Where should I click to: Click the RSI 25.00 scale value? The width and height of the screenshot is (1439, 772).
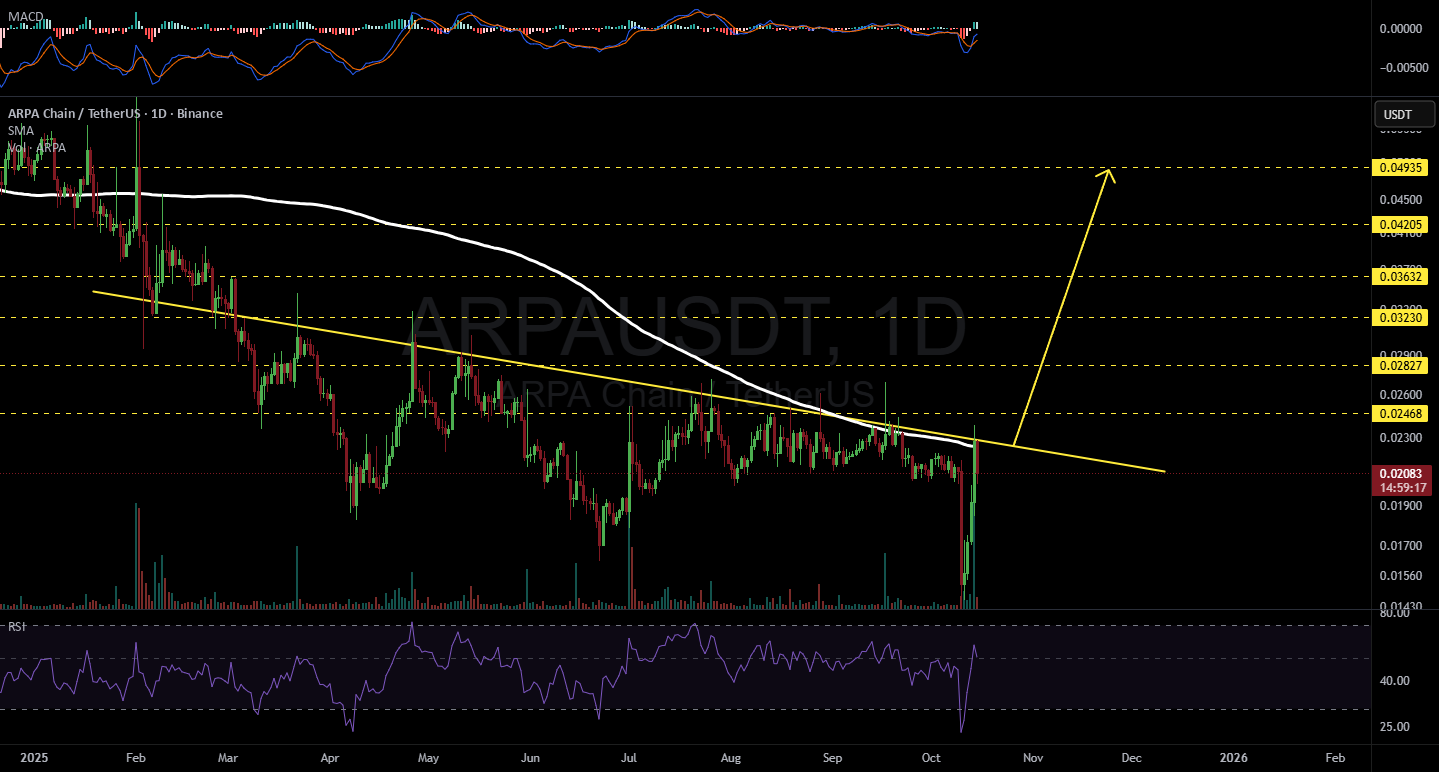point(1396,726)
